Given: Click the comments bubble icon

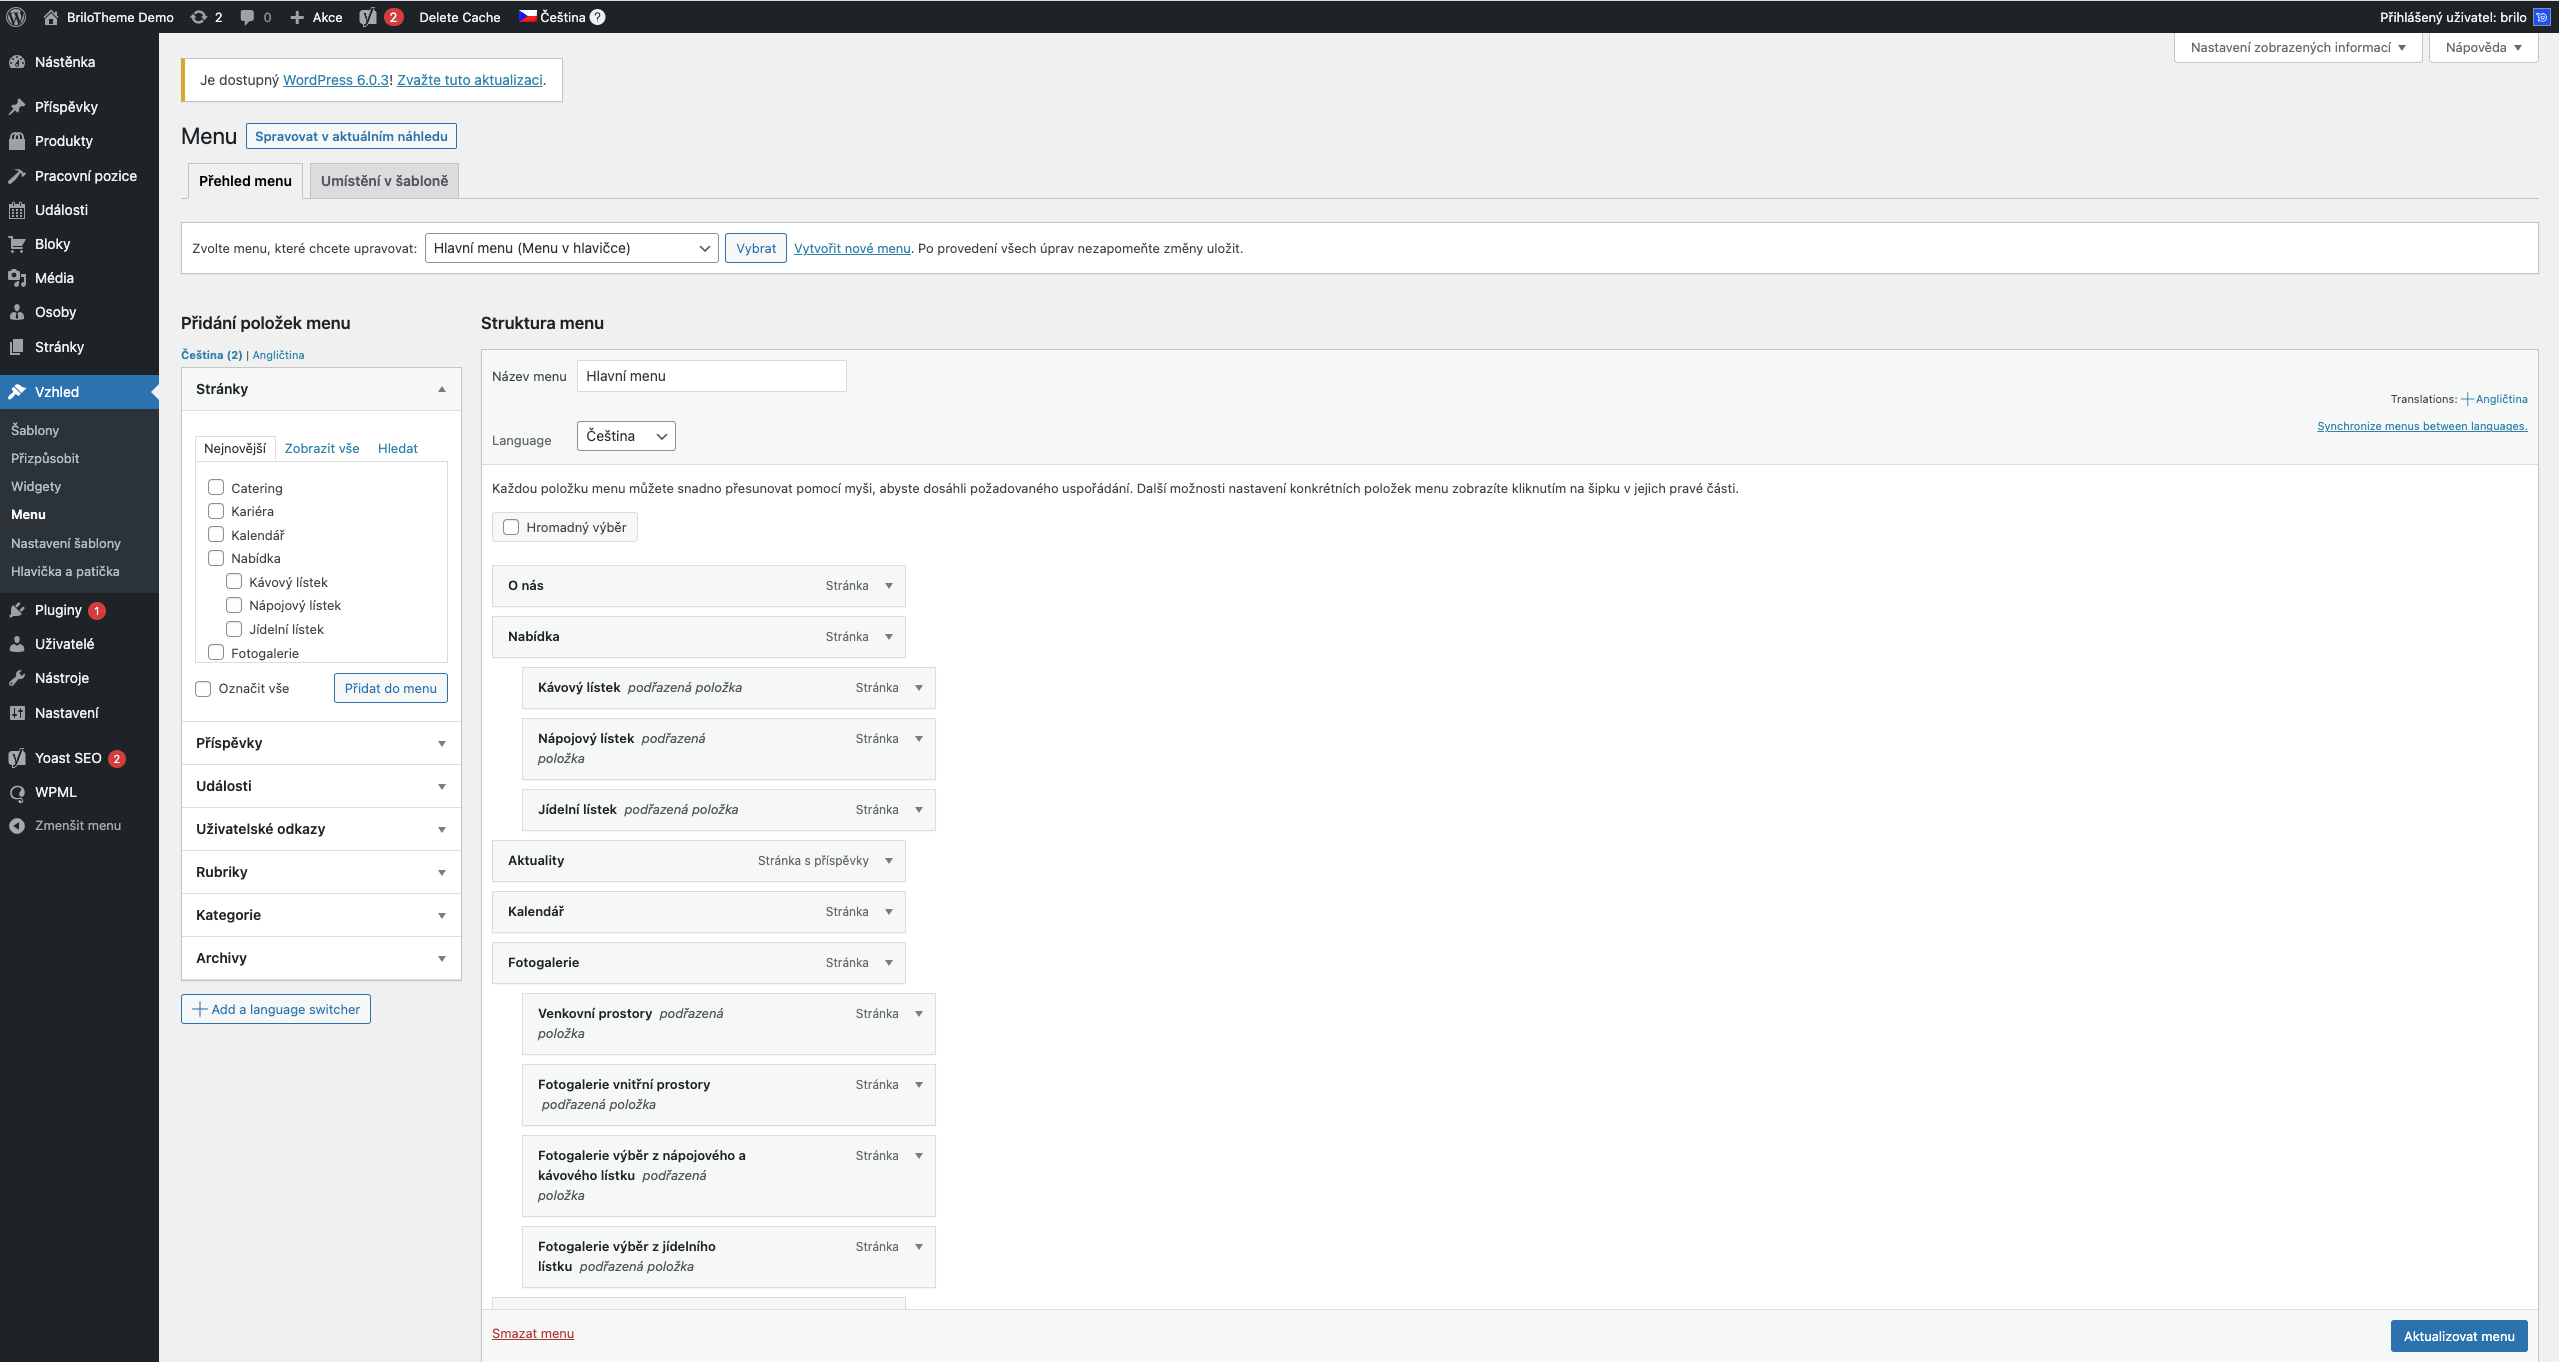Looking at the screenshot, I should pos(248,17).
